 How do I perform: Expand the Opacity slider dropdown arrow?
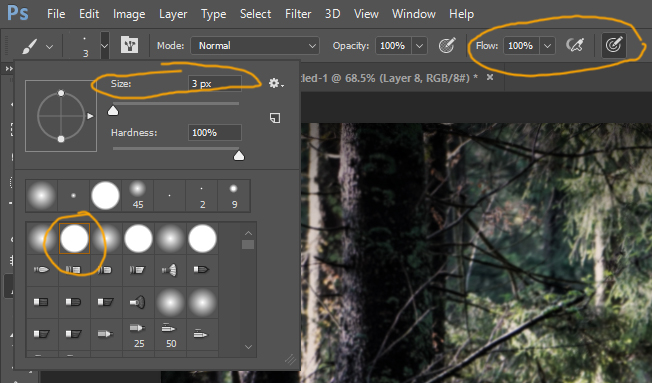pos(420,46)
